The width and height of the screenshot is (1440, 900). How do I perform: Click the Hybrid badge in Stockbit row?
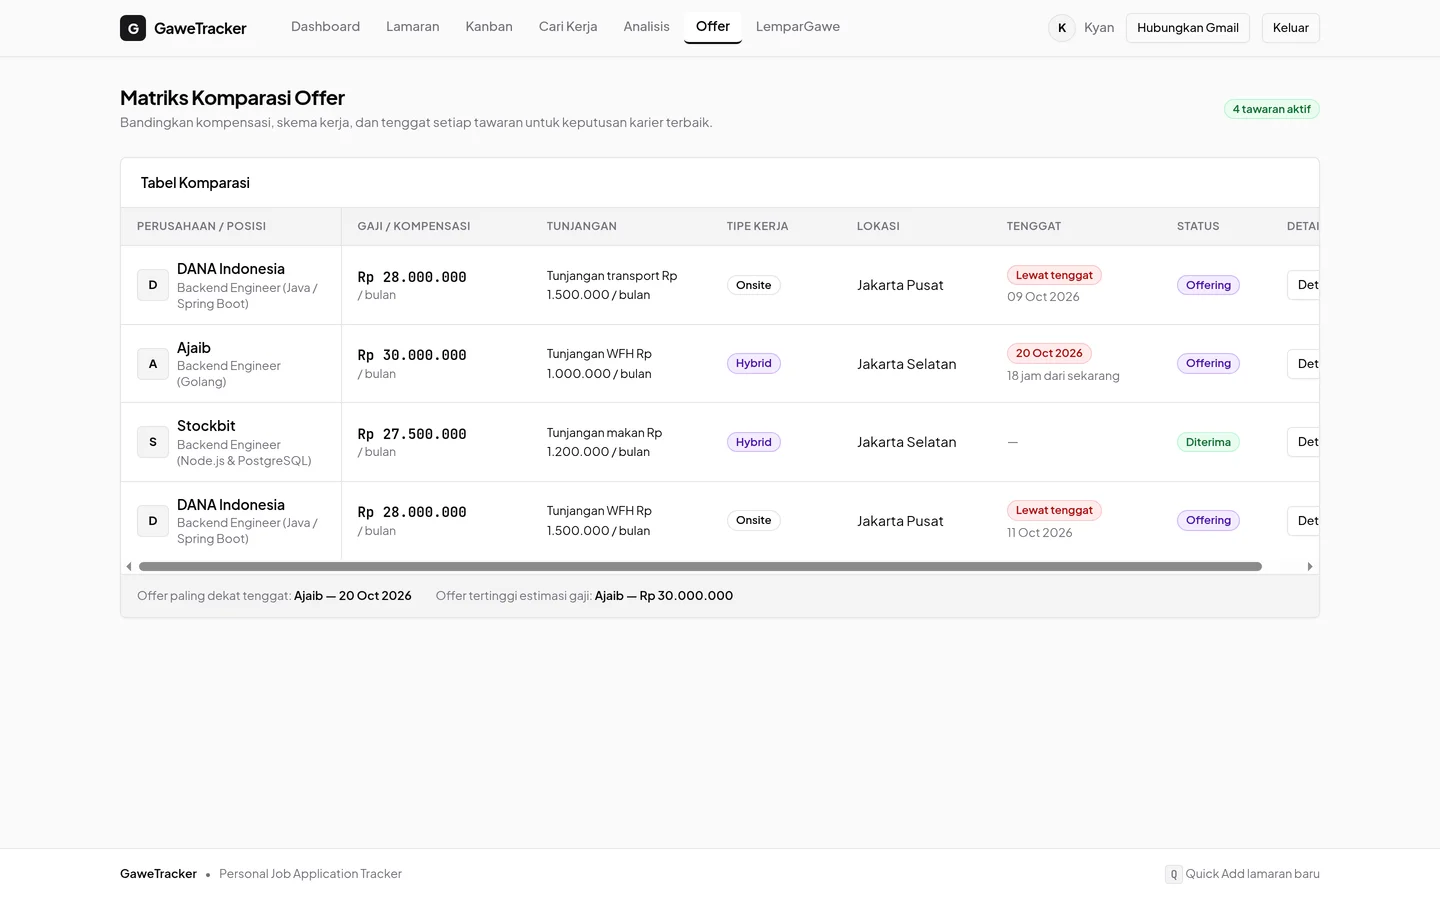(754, 442)
